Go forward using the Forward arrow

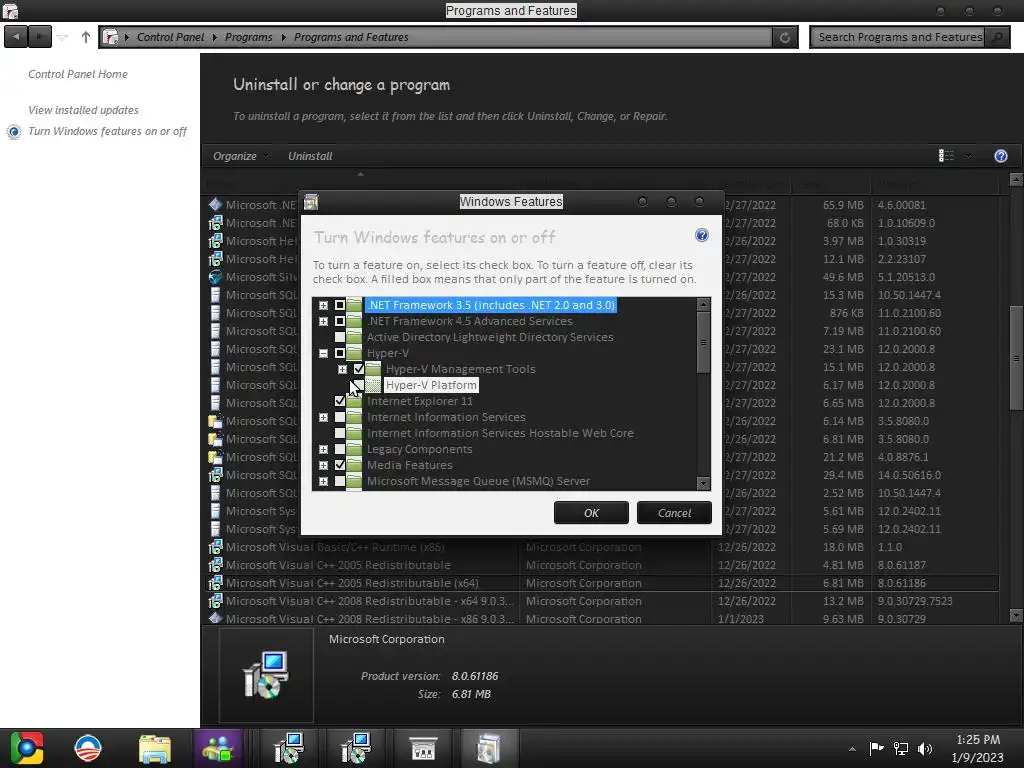tap(39, 37)
